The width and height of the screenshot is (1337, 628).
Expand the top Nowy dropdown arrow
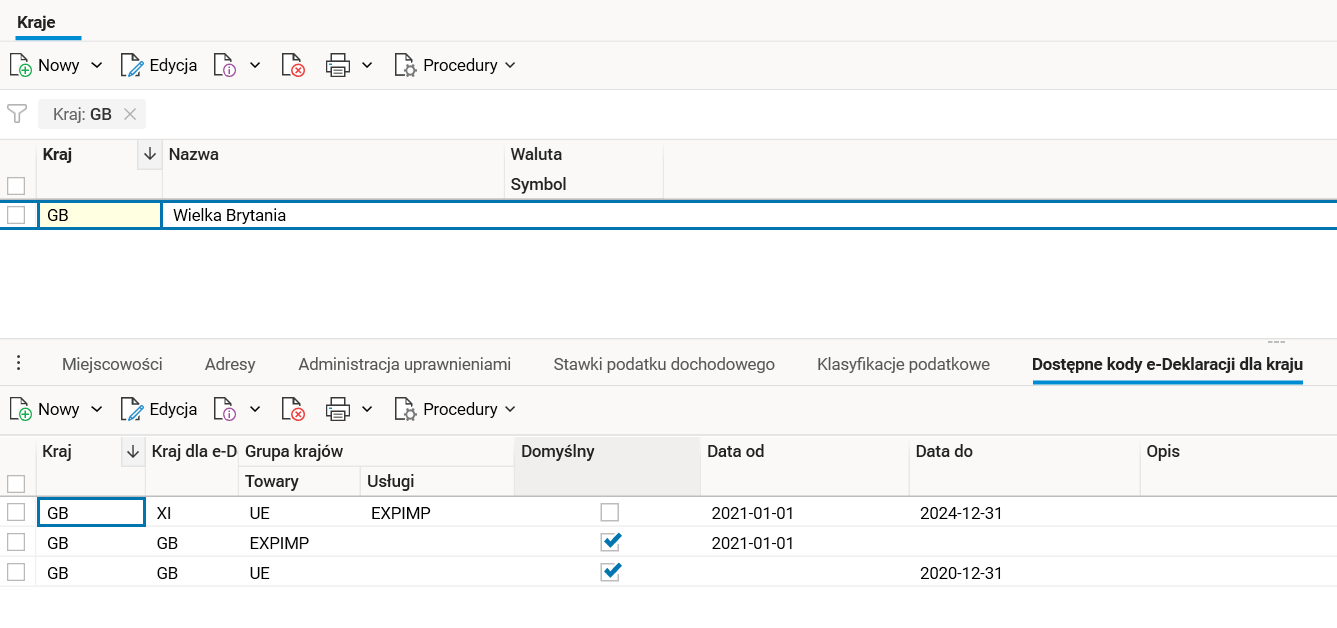pyautogui.click(x=97, y=66)
